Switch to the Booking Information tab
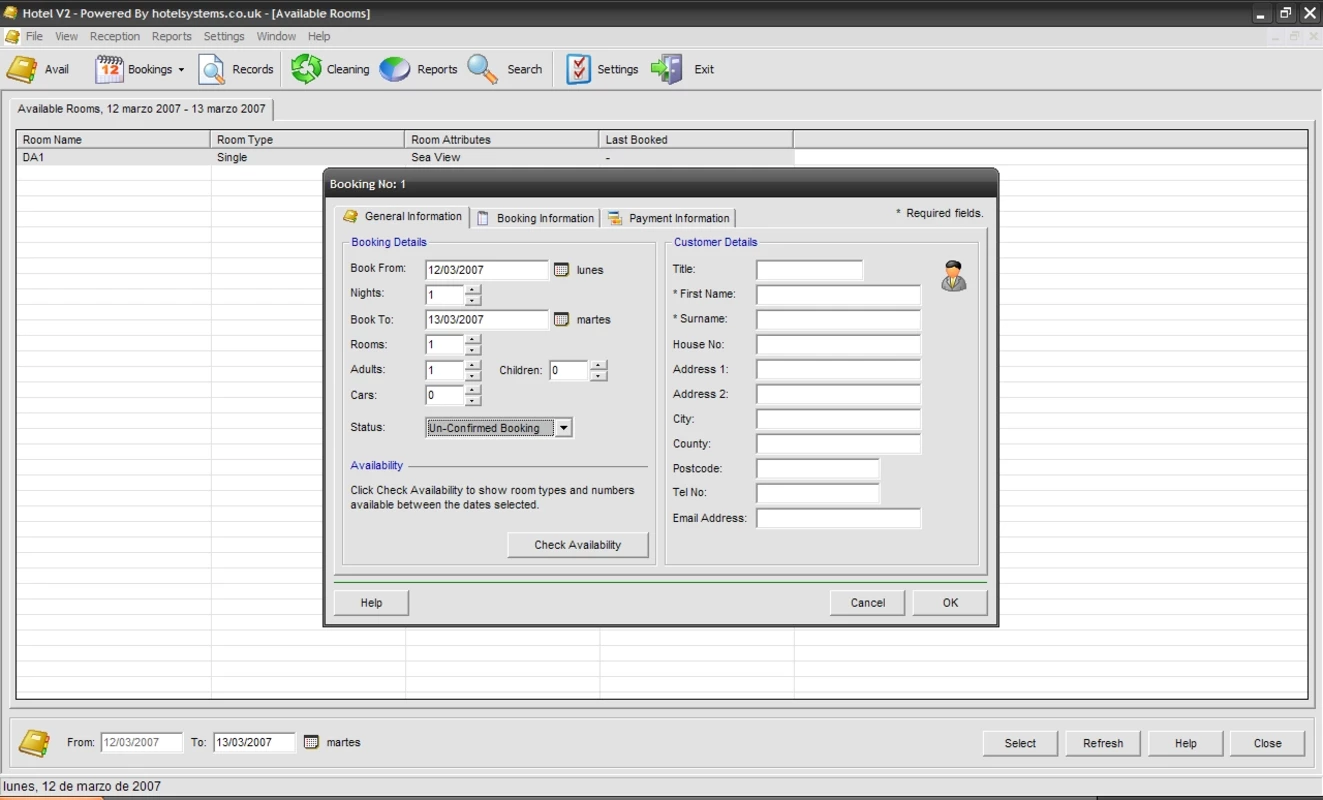The image size is (1323, 800). [536, 218]
